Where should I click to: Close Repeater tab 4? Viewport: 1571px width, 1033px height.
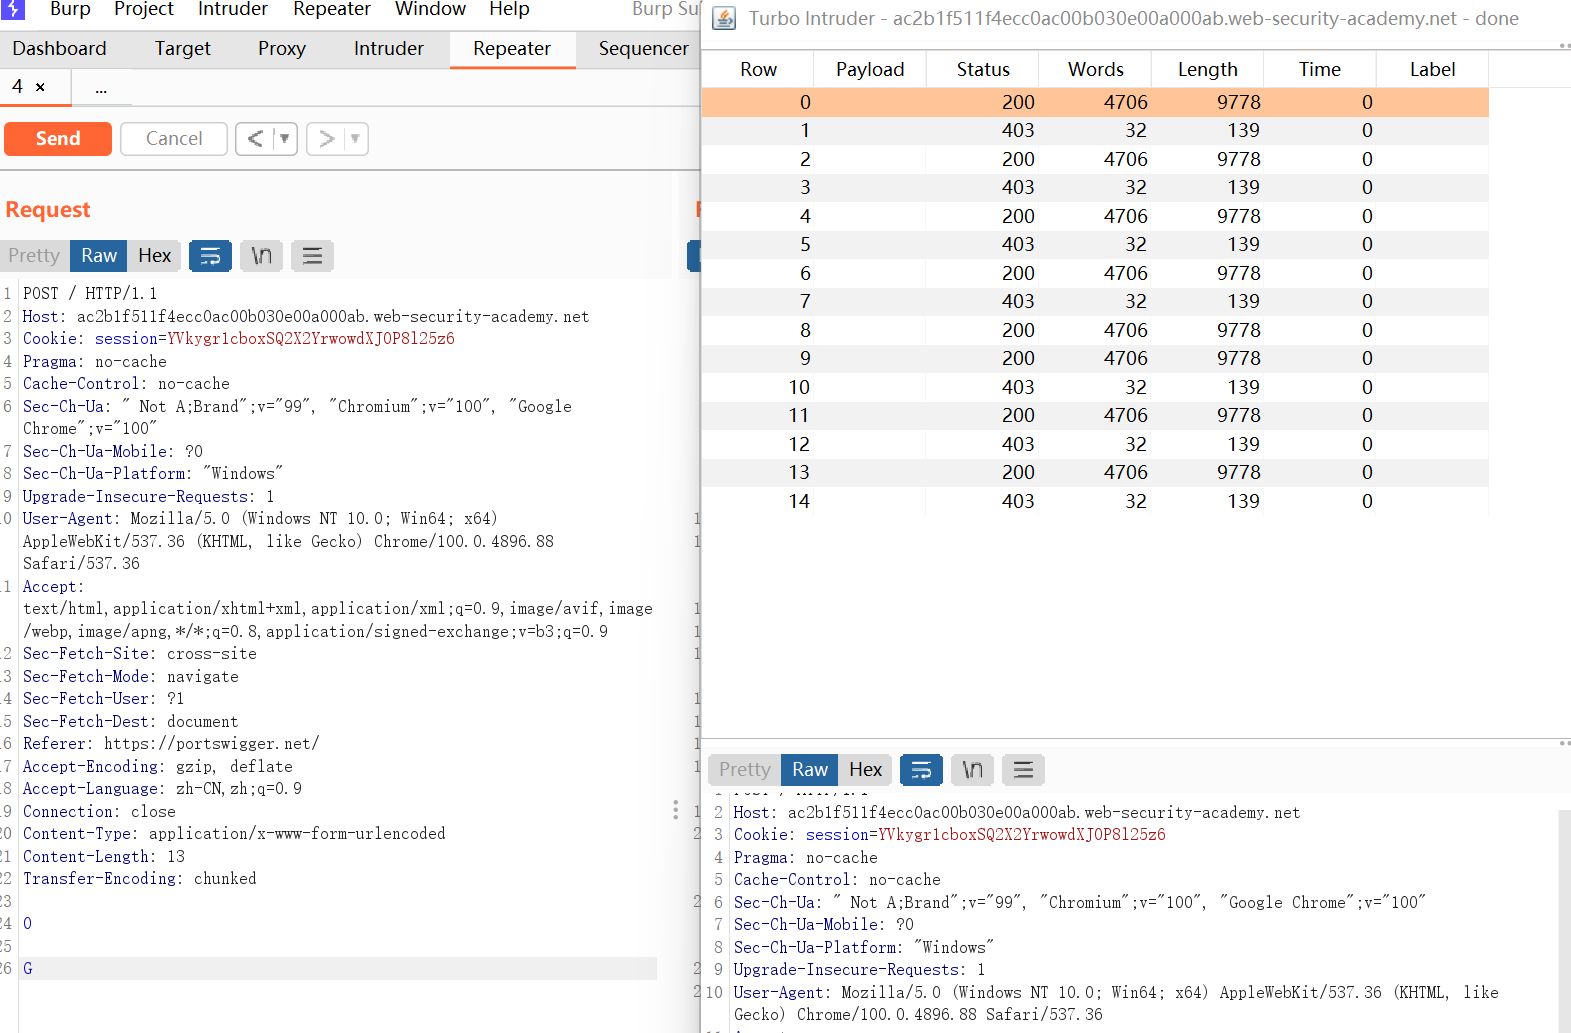[40, 88]
